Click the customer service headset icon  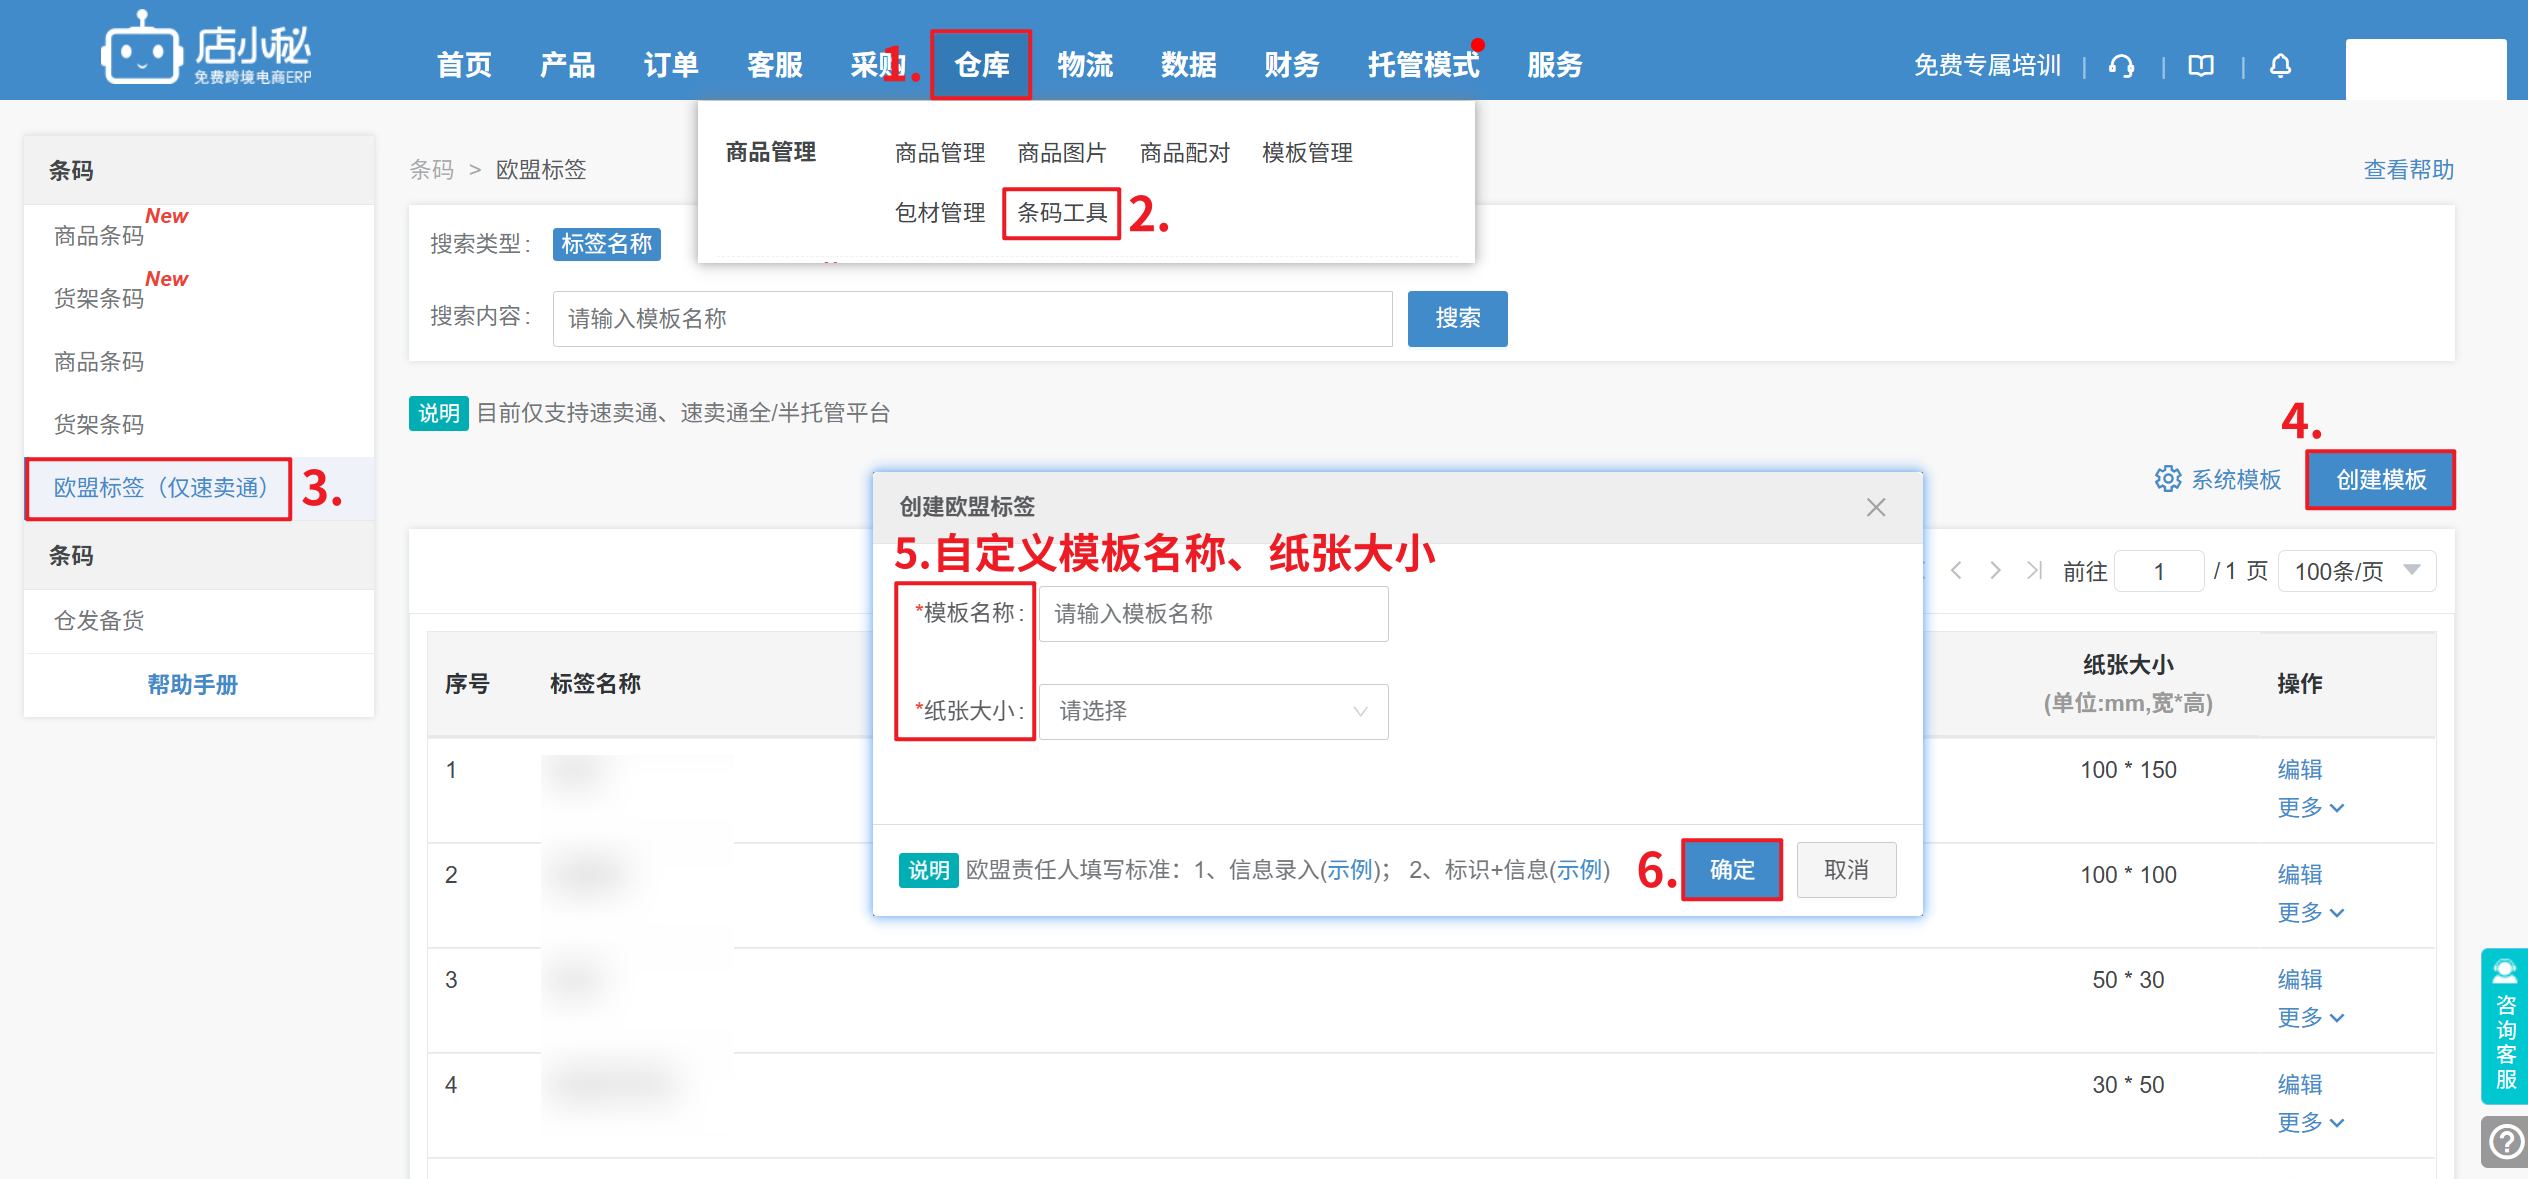[2121, 66]
